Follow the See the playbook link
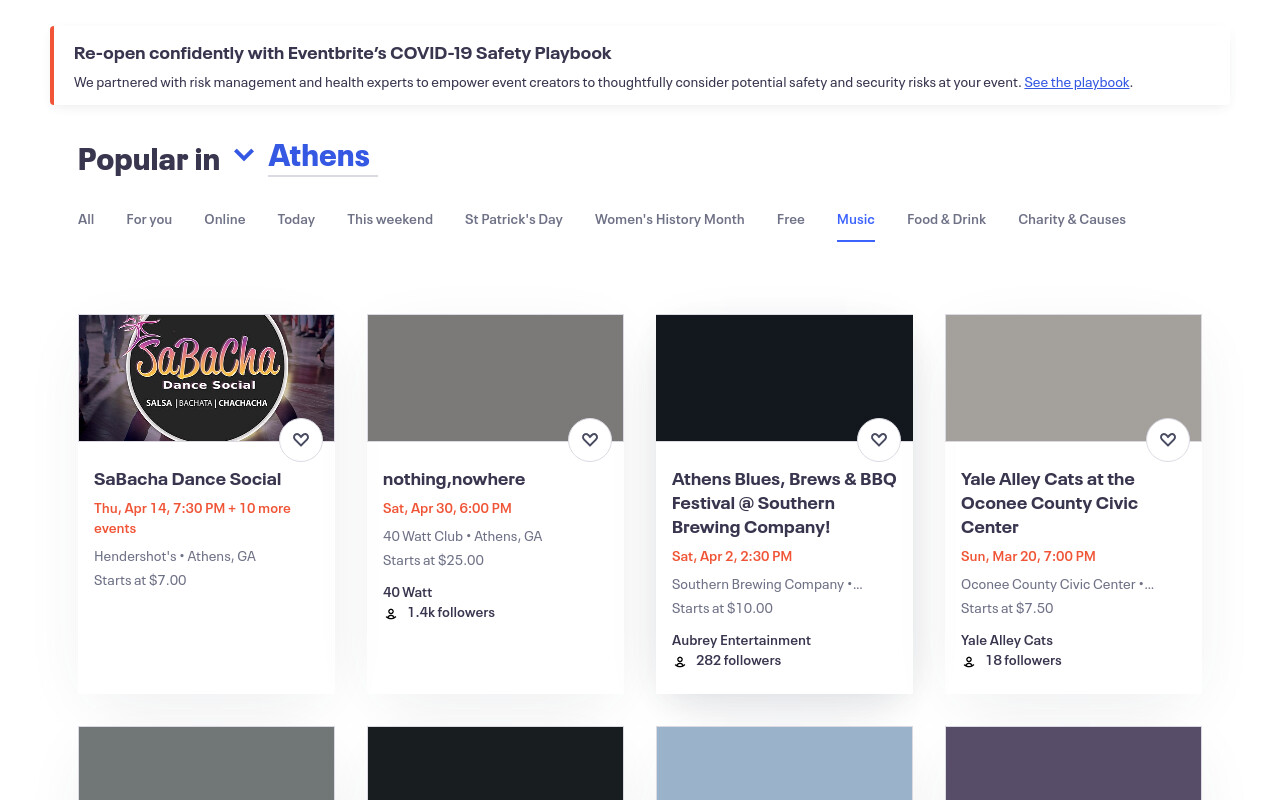Image resolution: width=1280 pixels, height=800 pixels. tap(1077, 82)
